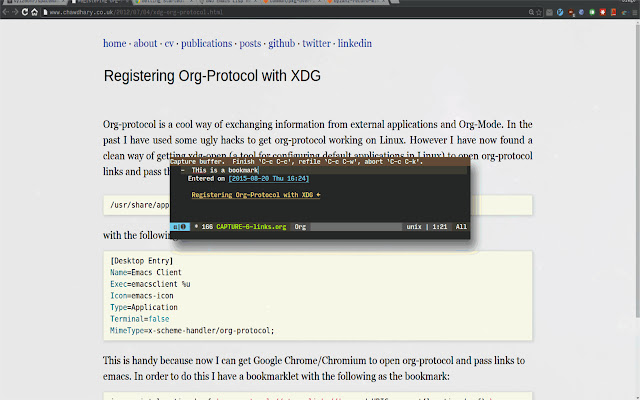Viewport: 640px width, 400px height.
Task: Visit the 'github' link
Action: coord(283,44)
